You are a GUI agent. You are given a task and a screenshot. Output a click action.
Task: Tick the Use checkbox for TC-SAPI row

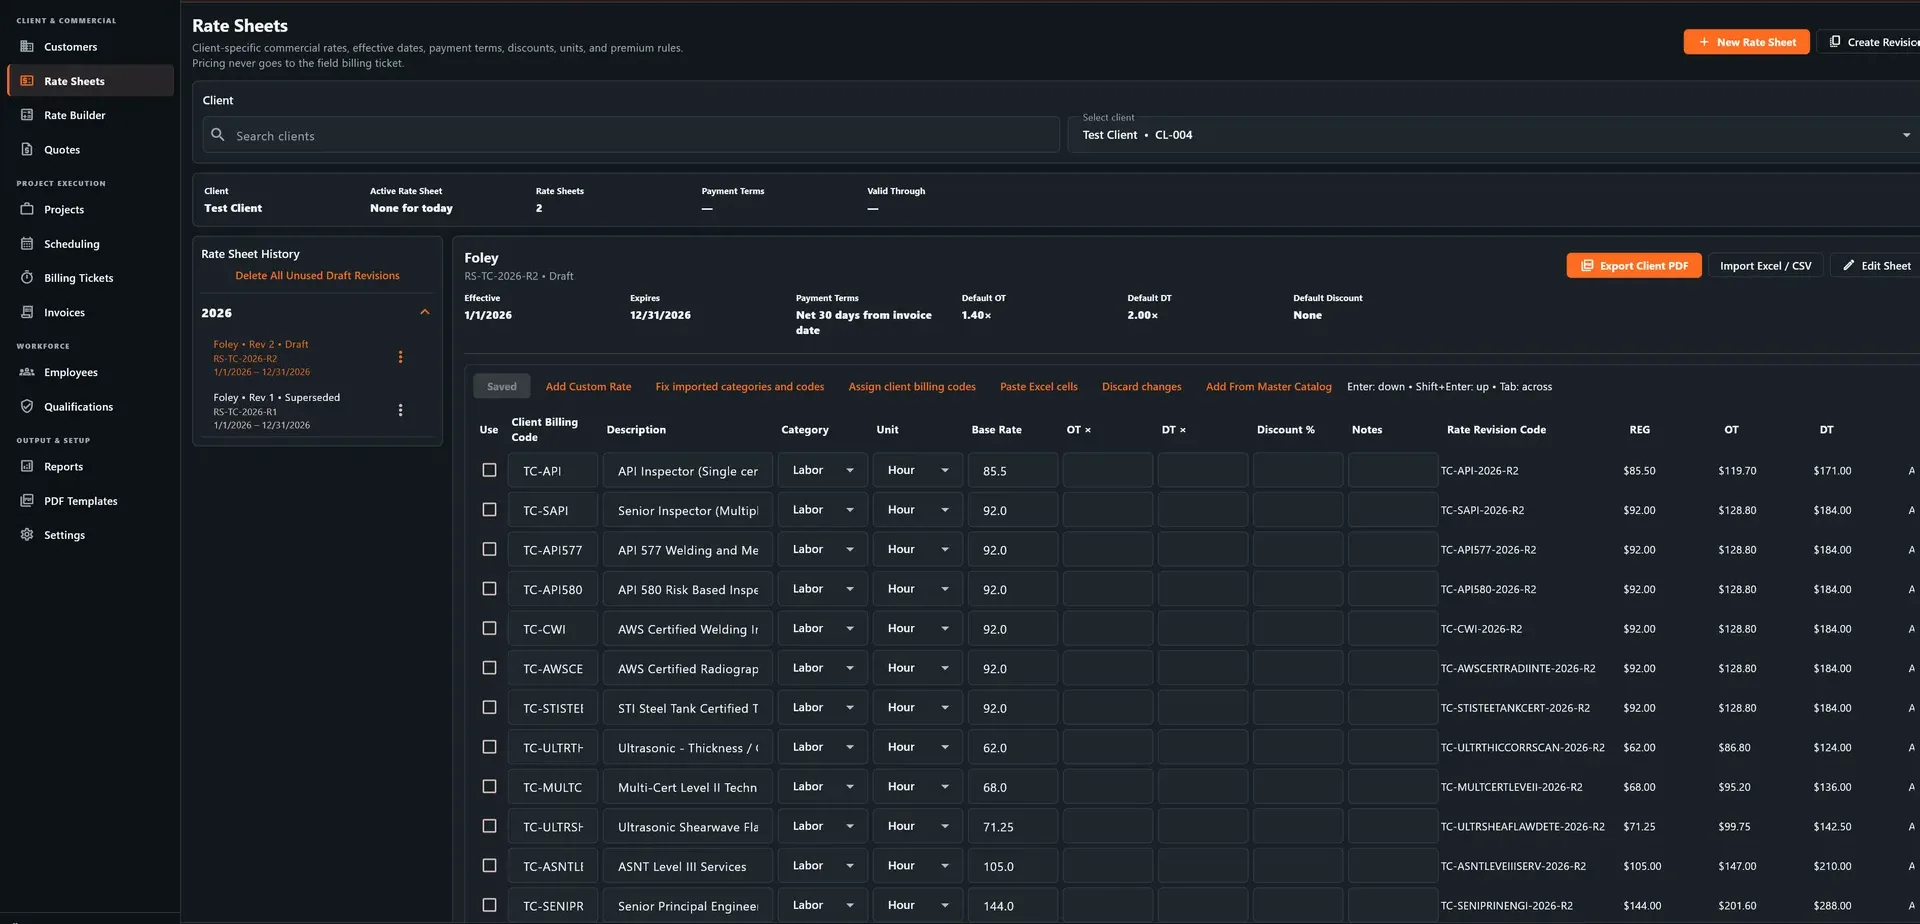(489, 510)
